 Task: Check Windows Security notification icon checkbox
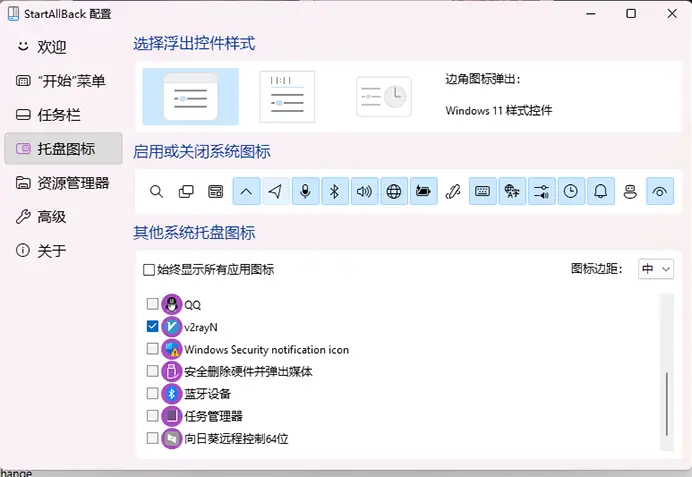coord(152,349)
